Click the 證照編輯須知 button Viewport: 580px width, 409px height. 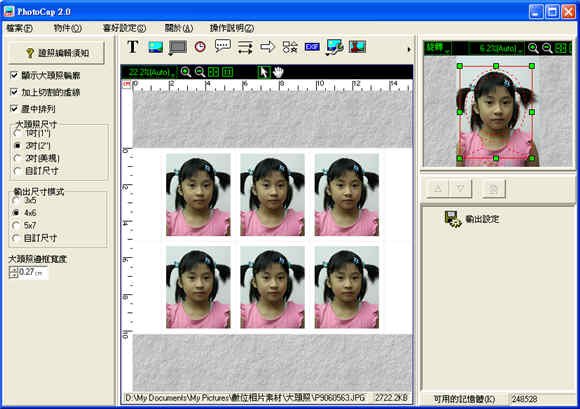[56, 53]
